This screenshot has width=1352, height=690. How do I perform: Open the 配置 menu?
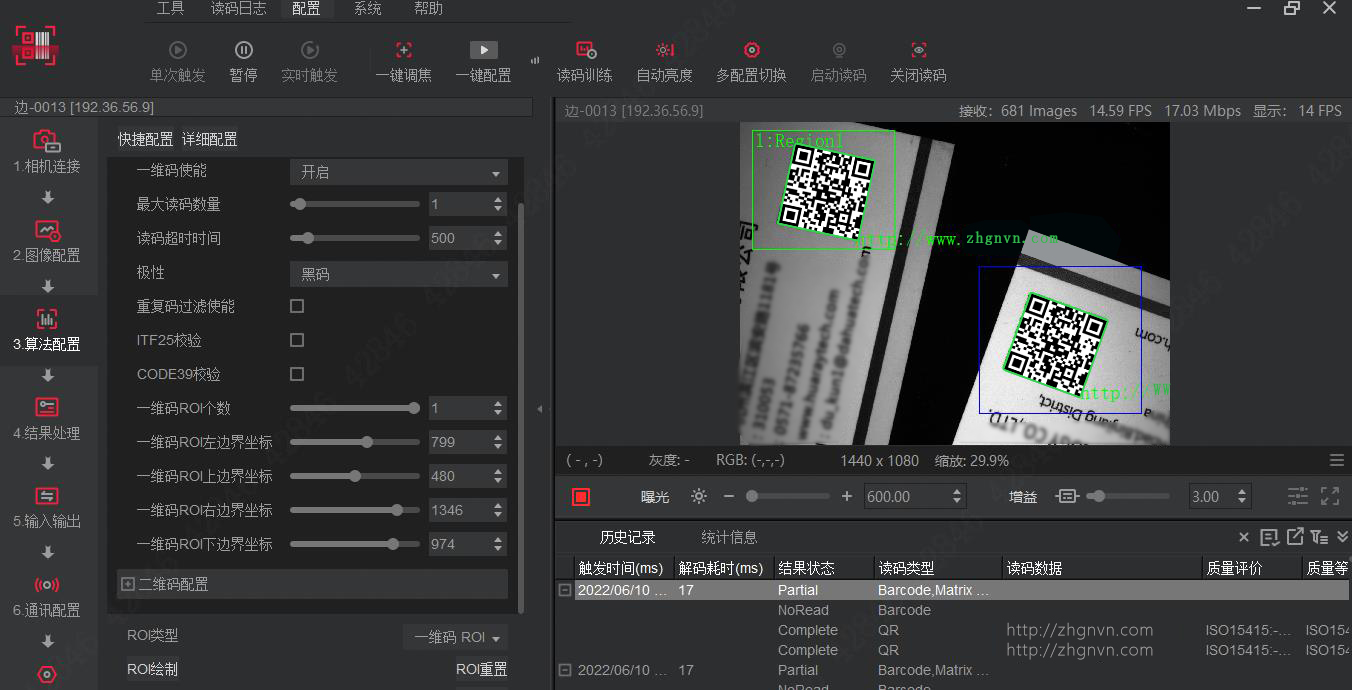[306, 9]
